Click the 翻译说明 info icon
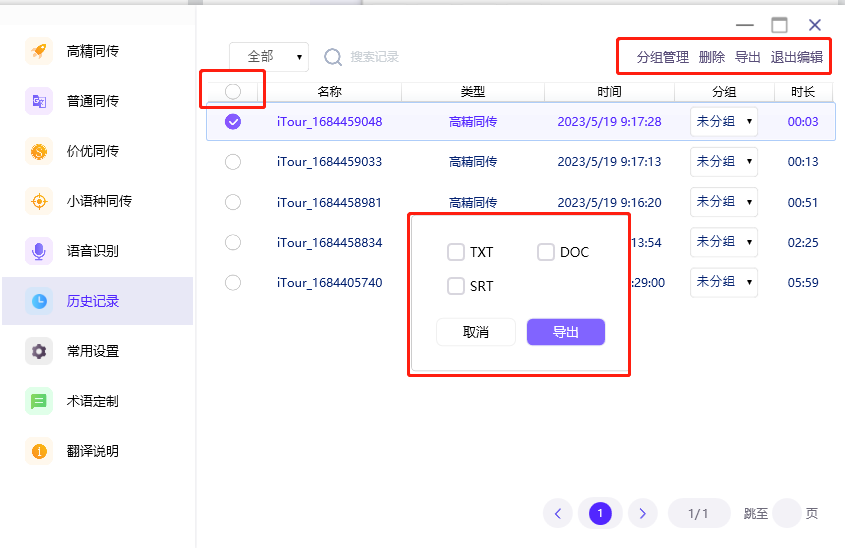This screenshot has height=548, width=845. click(x=39, y=451)
